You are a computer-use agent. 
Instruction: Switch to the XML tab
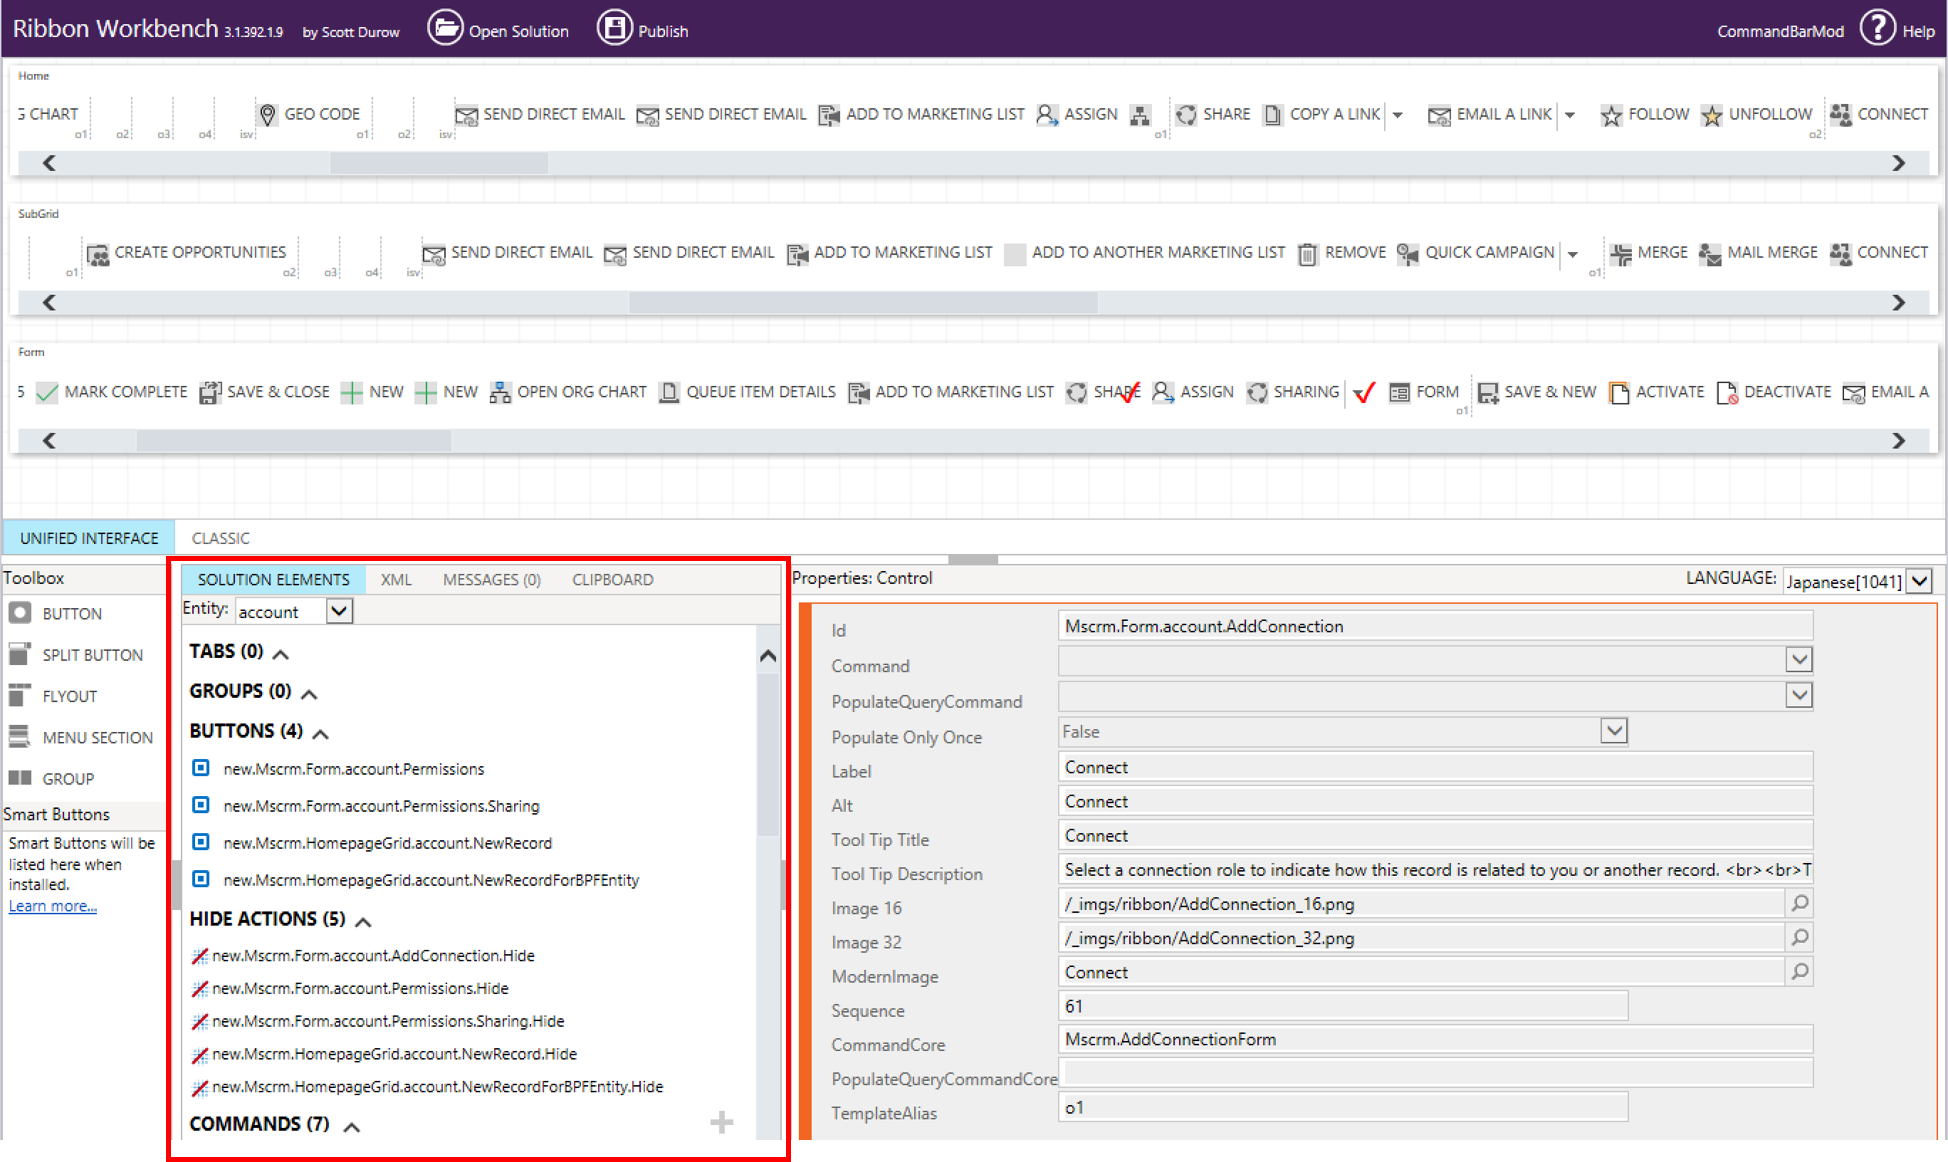[x=396, y=580]
